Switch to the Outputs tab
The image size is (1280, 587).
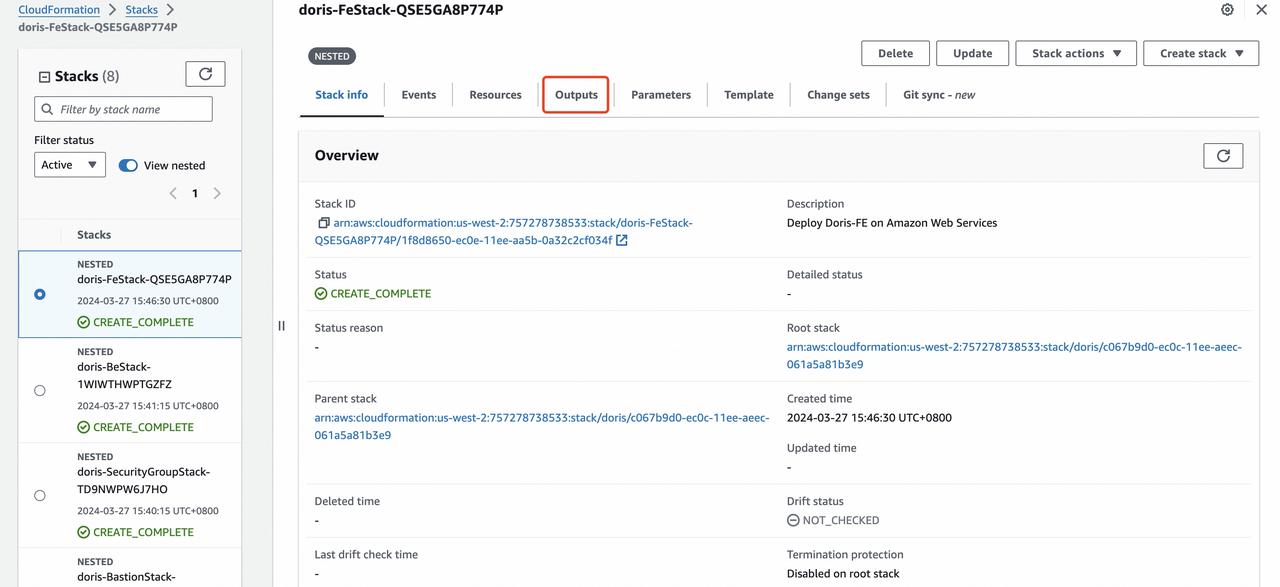[576, 95]
